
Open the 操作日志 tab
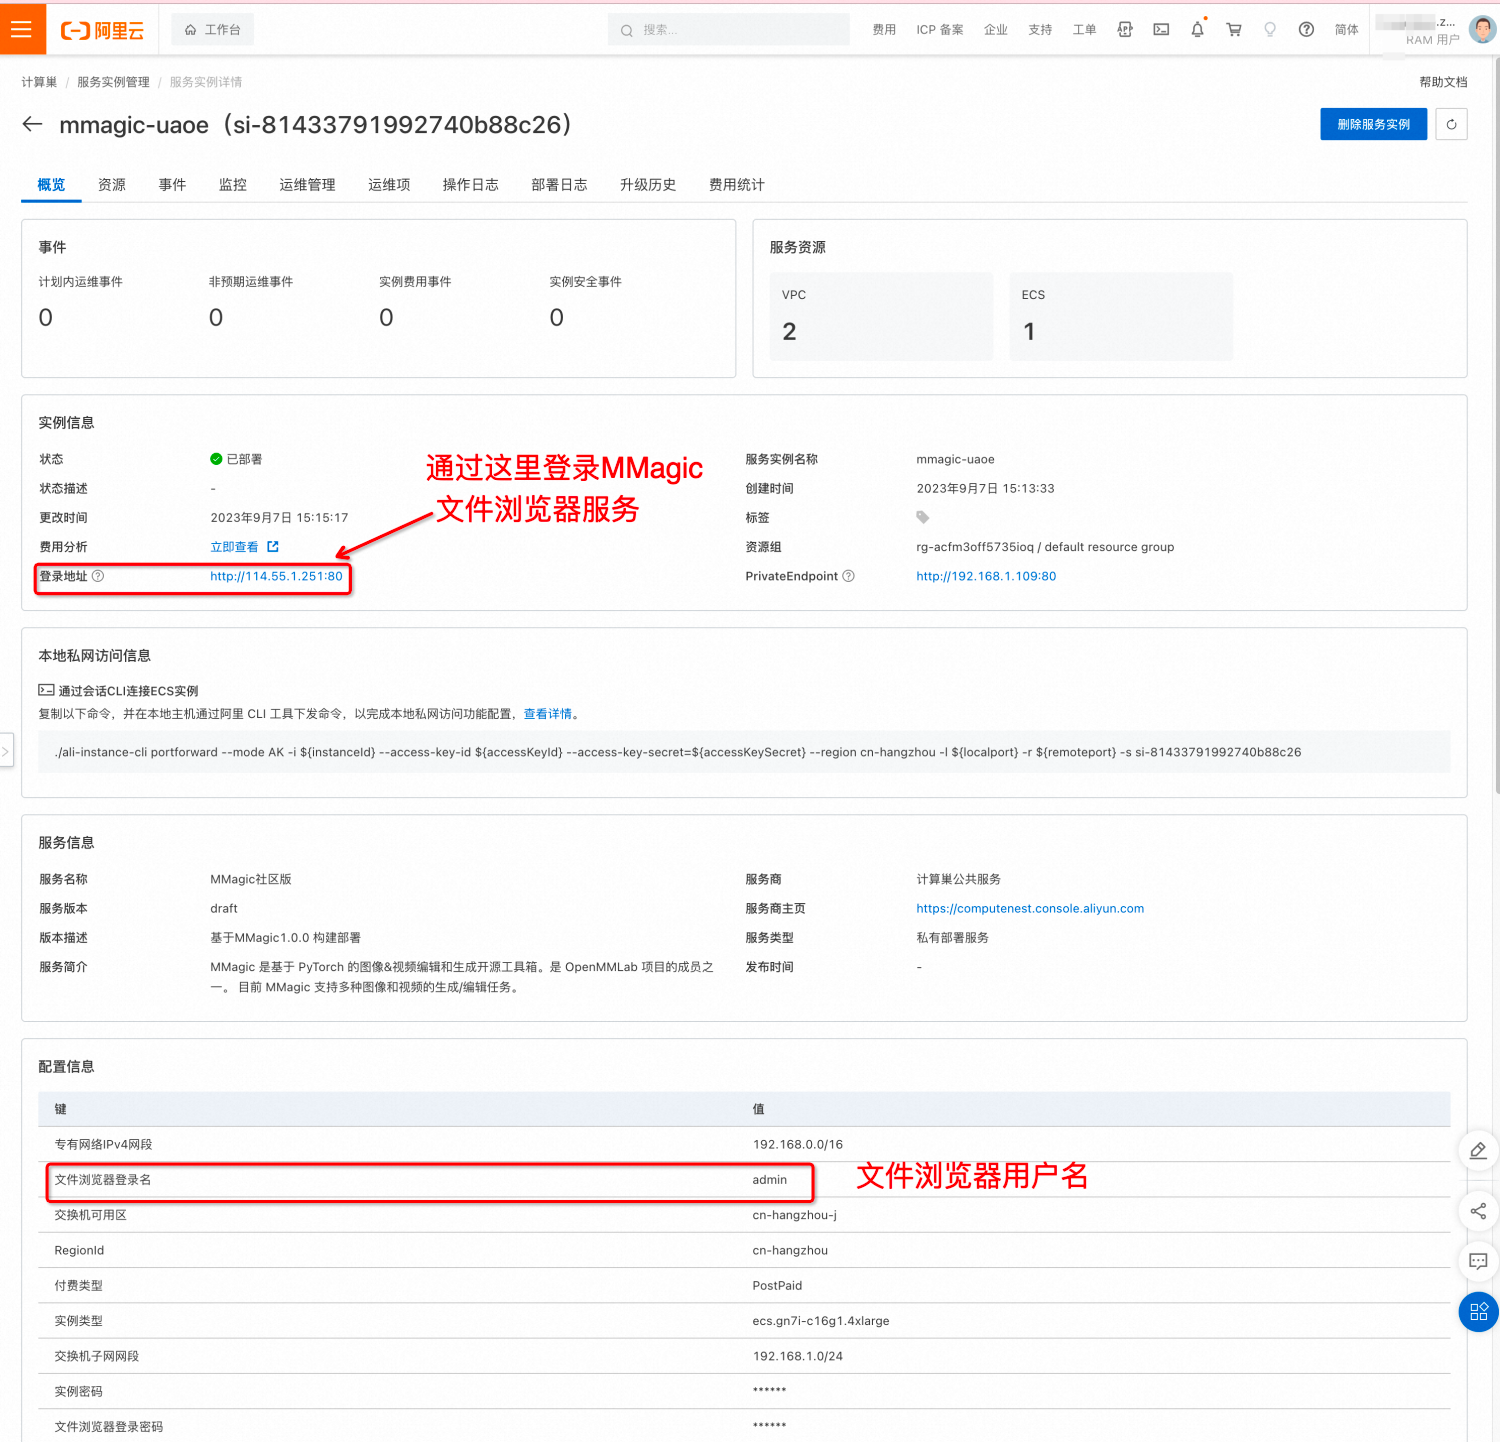pyautogui.click(x=470, y=185)
